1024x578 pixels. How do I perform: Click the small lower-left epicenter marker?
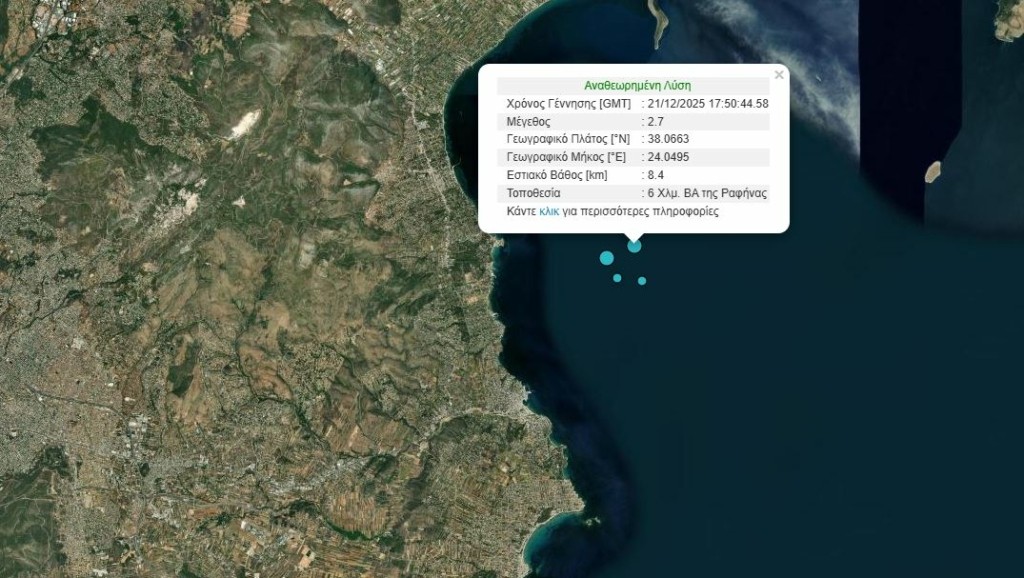click(617, 278)
